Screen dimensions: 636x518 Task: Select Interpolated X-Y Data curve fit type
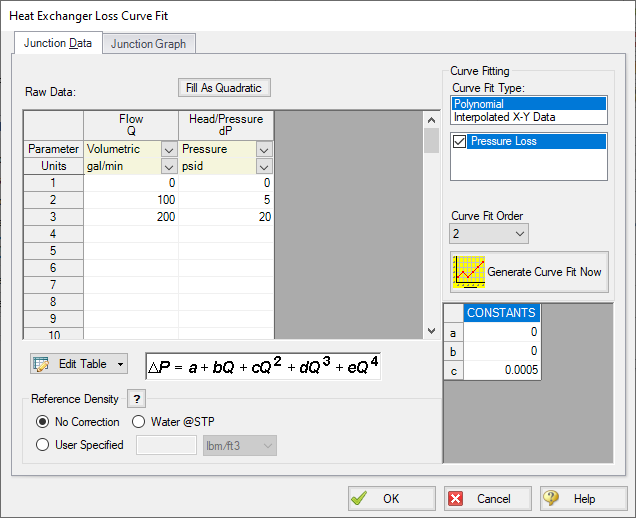click(504, 117)
